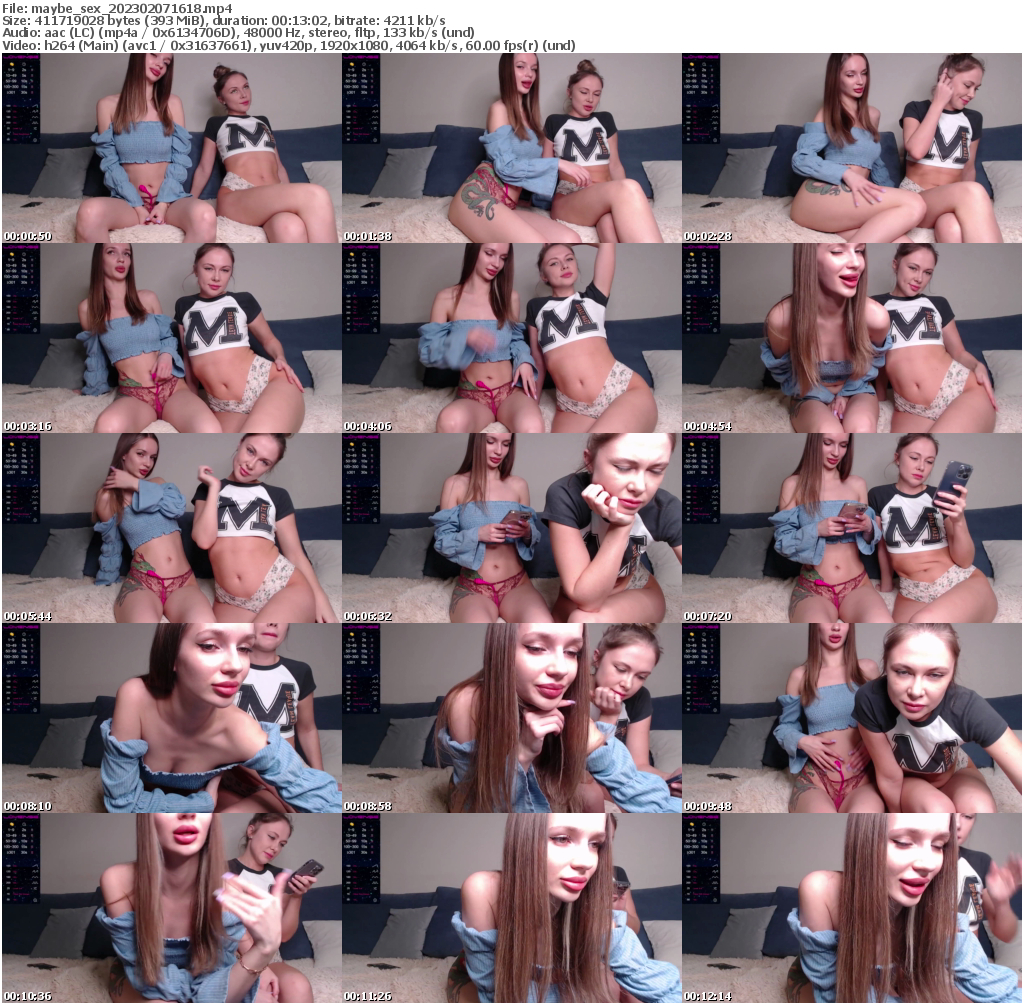Open the bottom-center frame at 00:11:26
Viewport: 1024px width, 1003px height.
coord(511,908)
